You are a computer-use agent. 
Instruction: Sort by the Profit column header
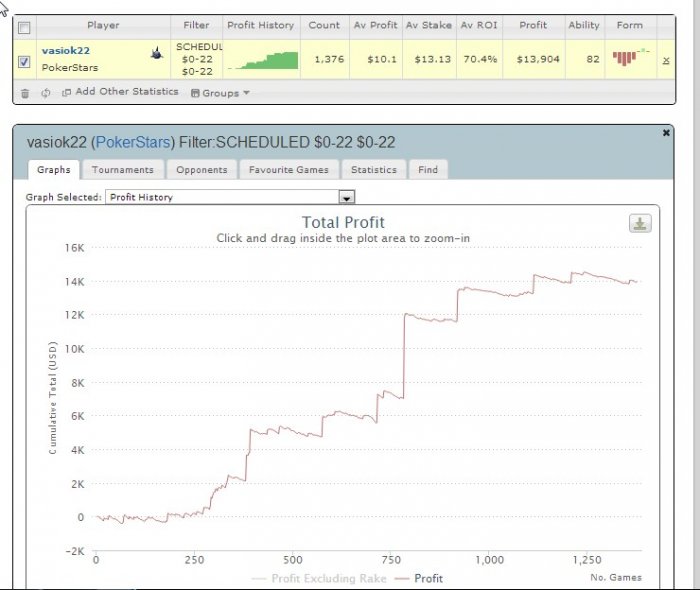pyautogui.click(x=533, y=25)
